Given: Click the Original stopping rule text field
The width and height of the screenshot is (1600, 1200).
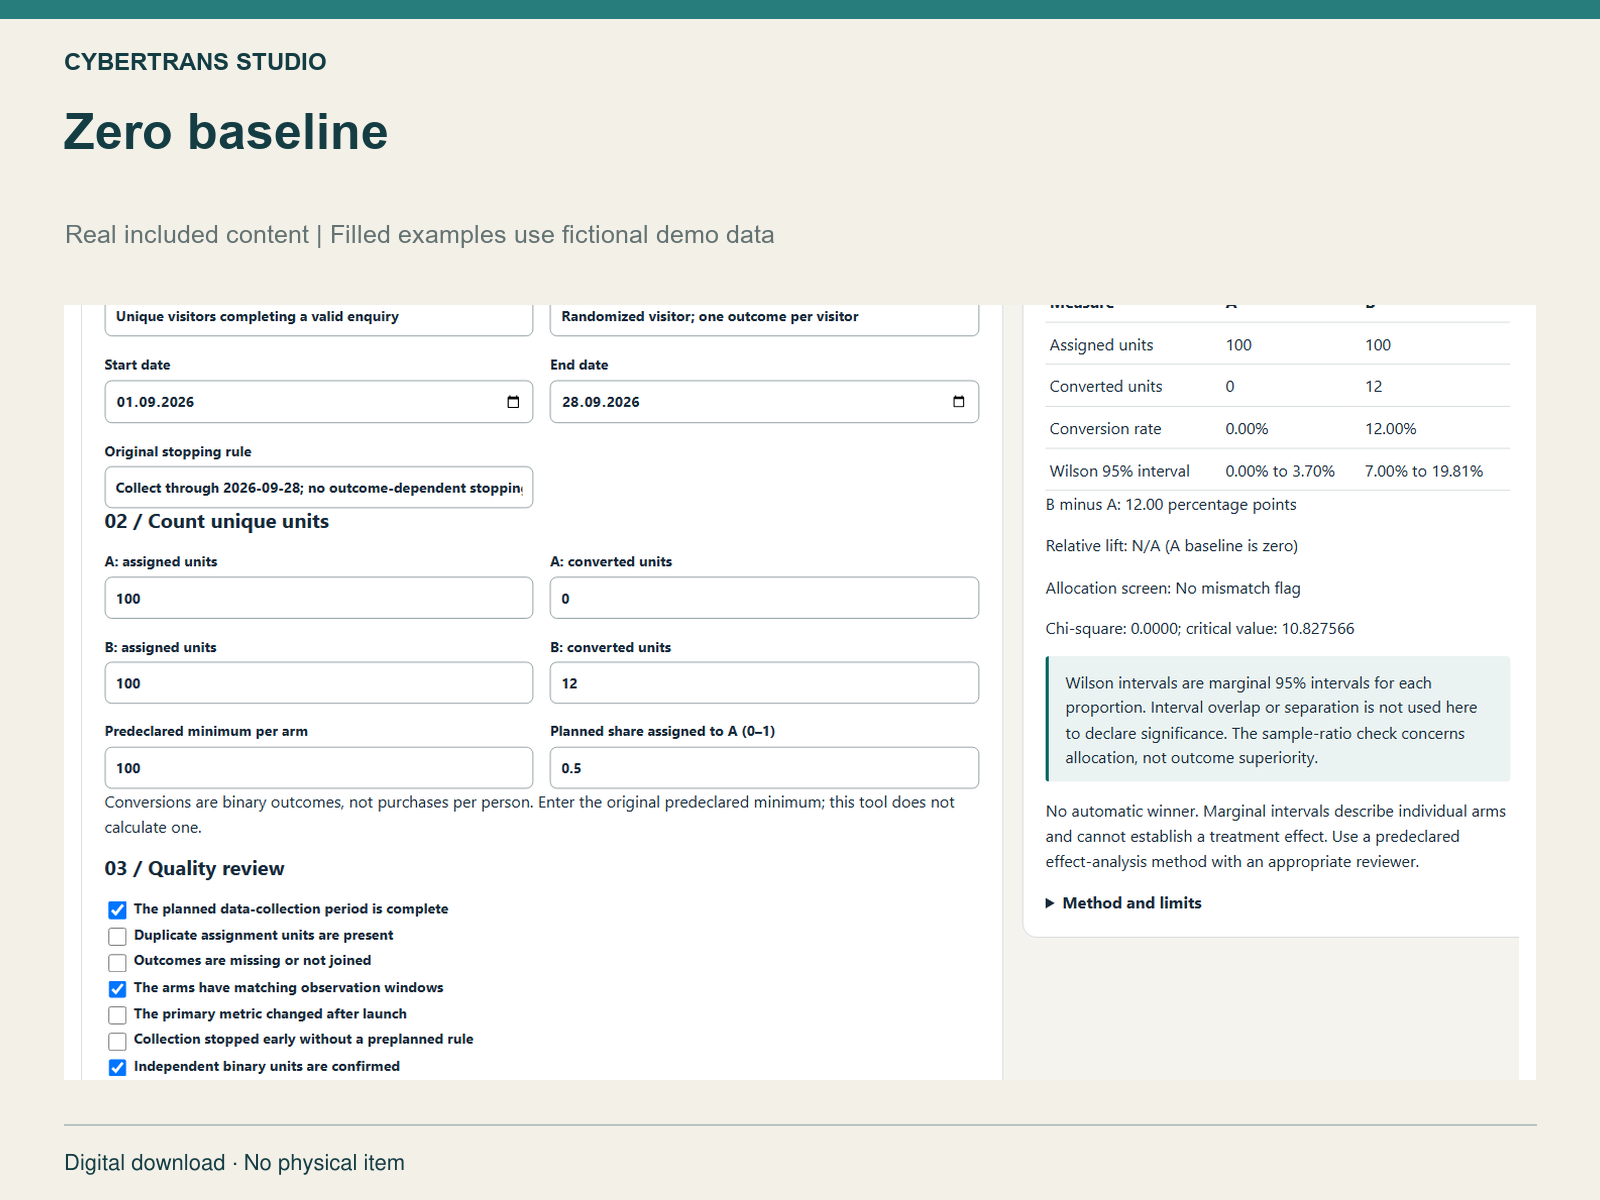Looking at the screenshot, I should [319, 488].
